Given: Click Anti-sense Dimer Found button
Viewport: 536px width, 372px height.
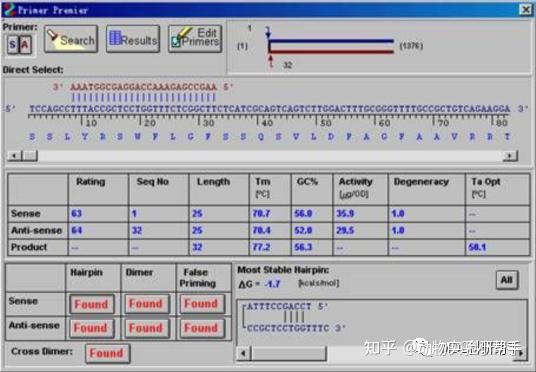Looking at the screenshot, I should tap(147, 328).
